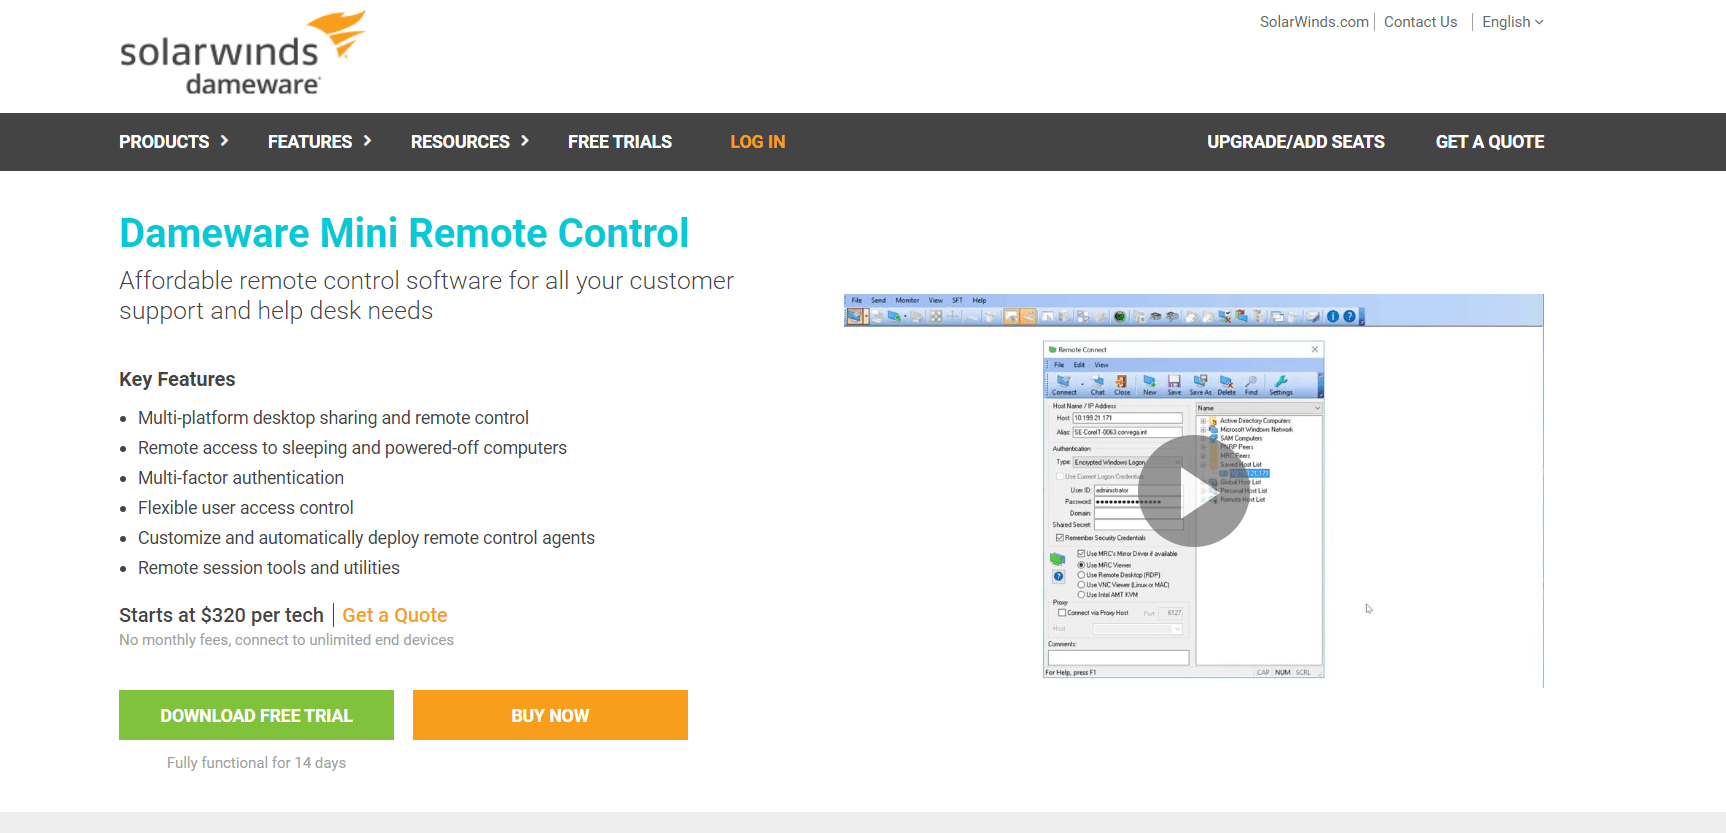Click the DOWNLOAD FREE TRIAL button
This screenshot has height=833, width=1726.
[256, 715]
